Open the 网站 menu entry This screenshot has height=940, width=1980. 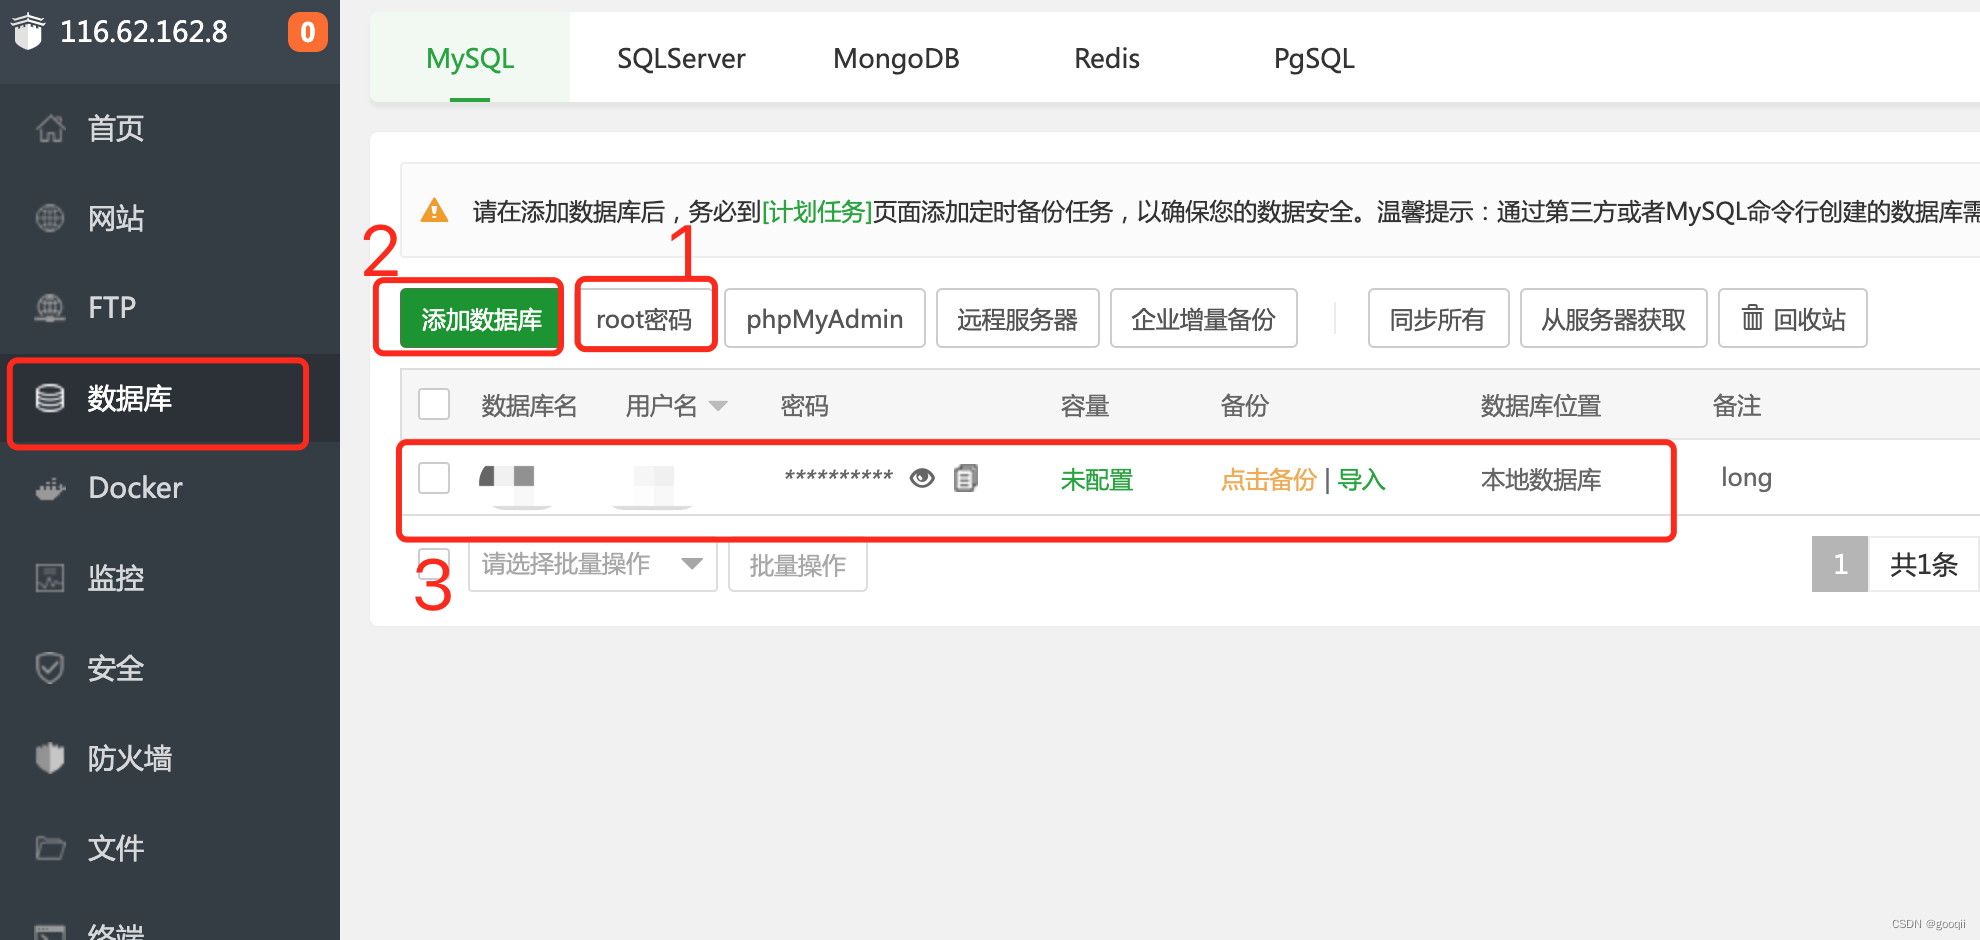click(x=116, y=218)
